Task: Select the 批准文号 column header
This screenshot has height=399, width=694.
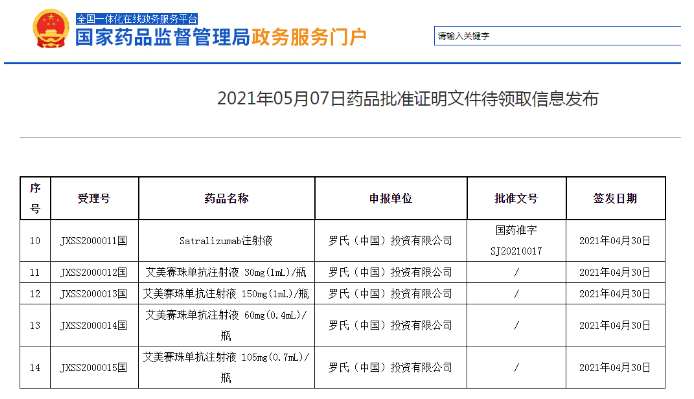Action: click(517, 198)
